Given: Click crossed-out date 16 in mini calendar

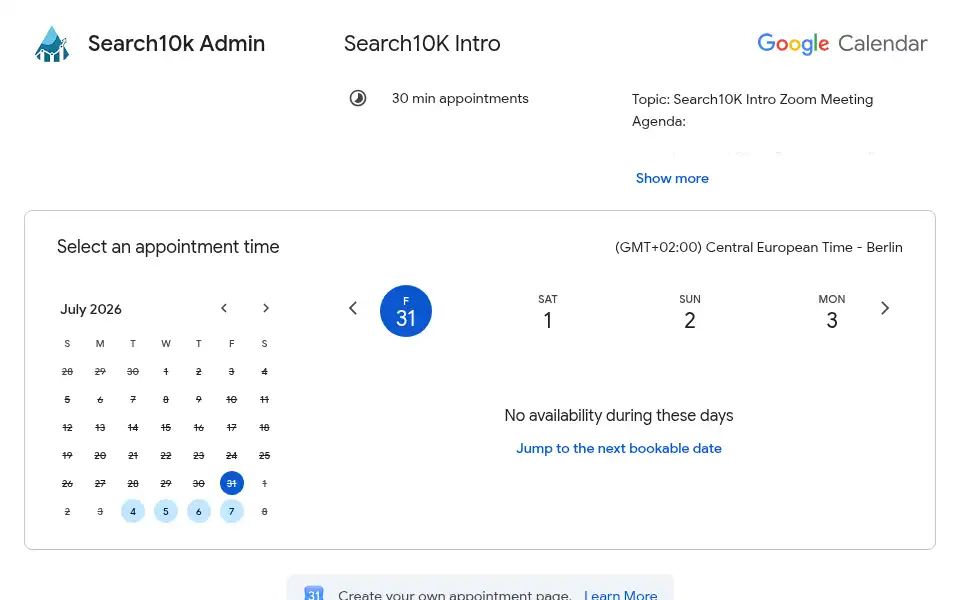Looking at the screenshot, I should point(198,427).
